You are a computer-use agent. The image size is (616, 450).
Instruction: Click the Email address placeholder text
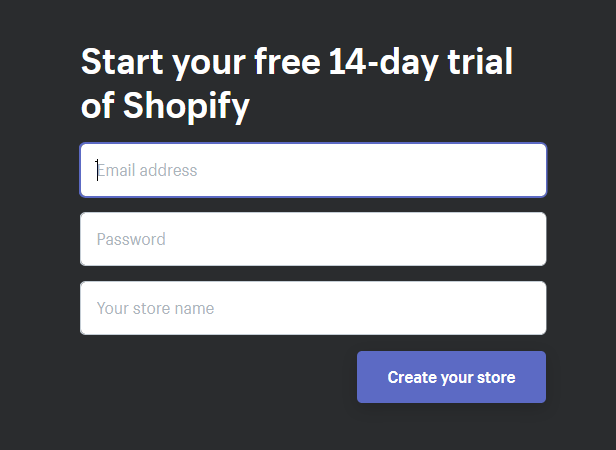pyautogui.click(x=147, y=170)
